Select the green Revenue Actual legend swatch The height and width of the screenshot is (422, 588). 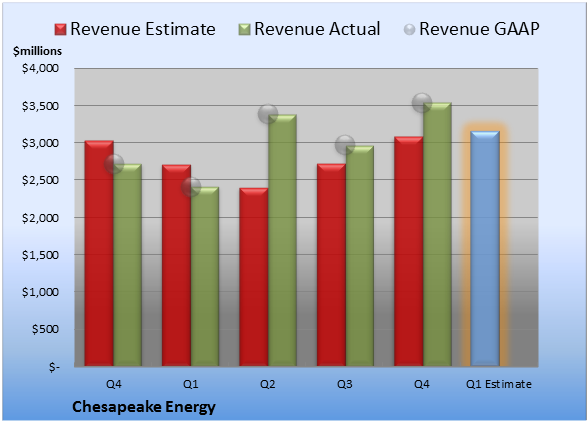pyautogui.click(x=244, y=30)
